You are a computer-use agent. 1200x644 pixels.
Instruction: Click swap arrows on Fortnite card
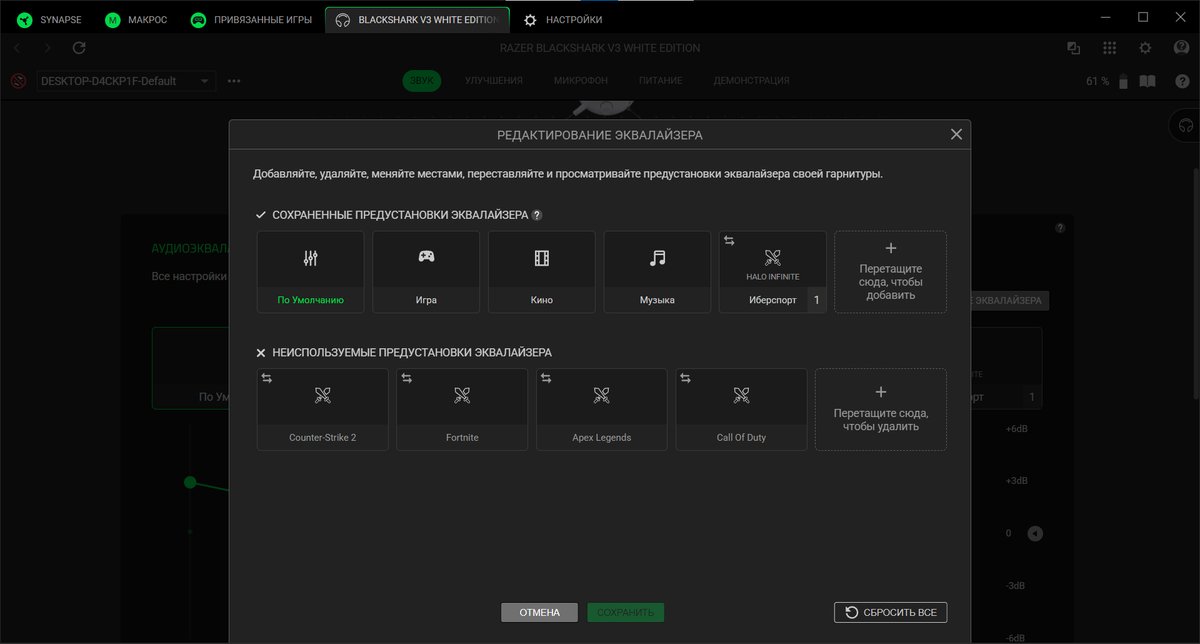[406, 378]
